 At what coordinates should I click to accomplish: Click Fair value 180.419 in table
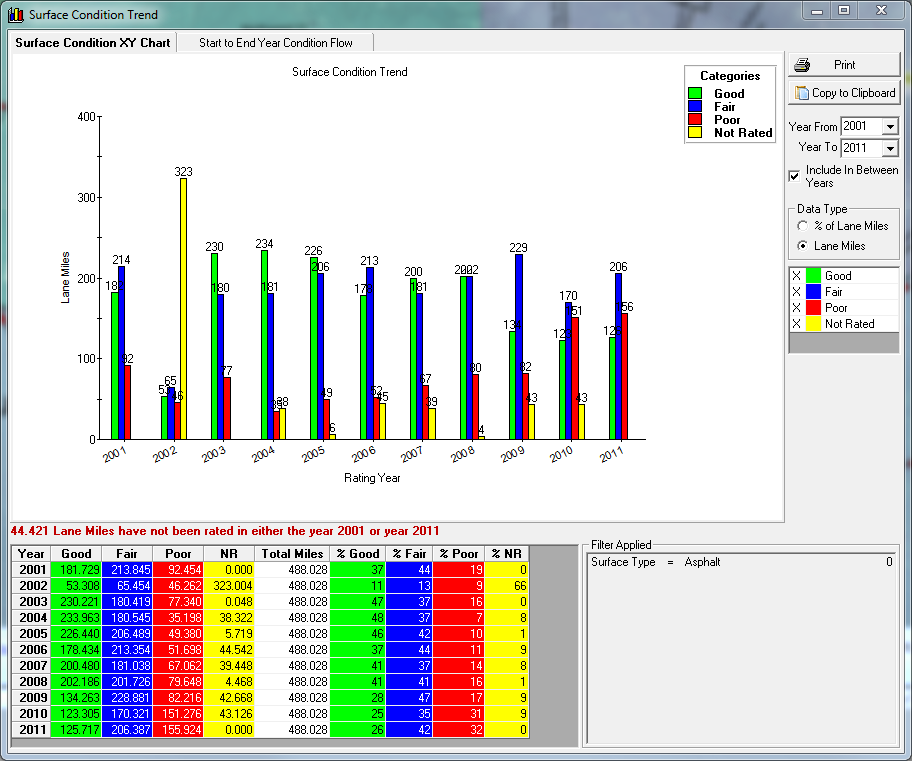click(x=127, y=602)
